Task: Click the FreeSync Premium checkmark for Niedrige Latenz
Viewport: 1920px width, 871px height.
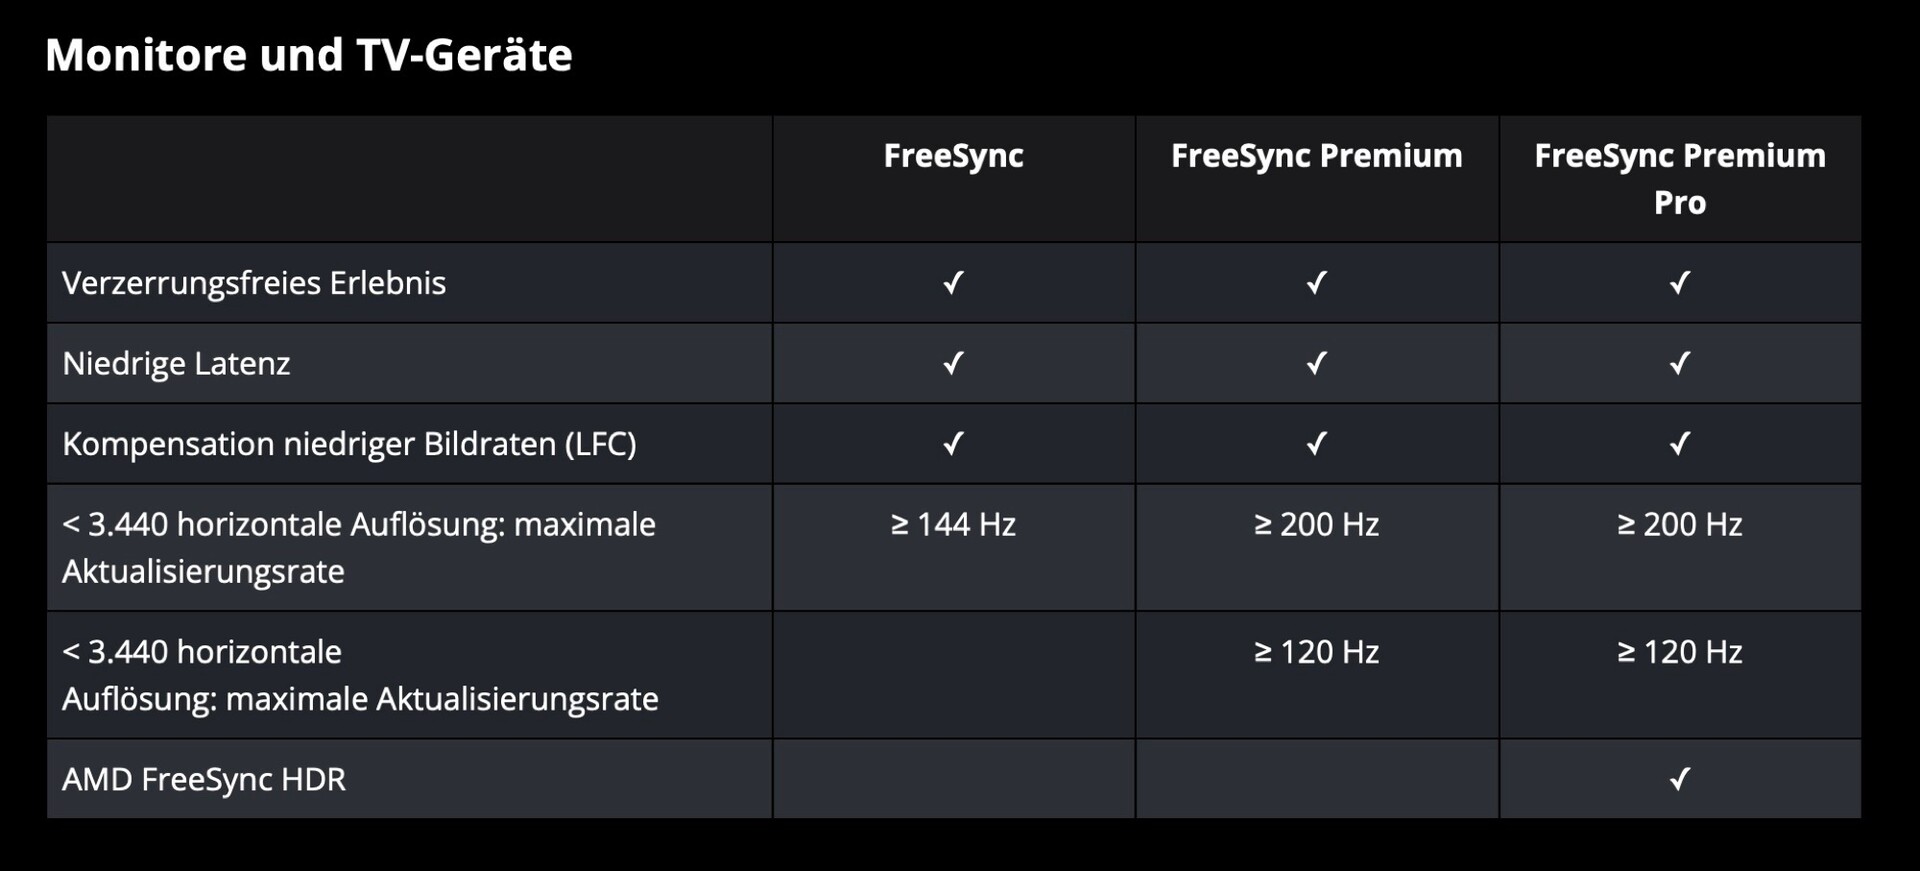Action: click(1316, 363)
